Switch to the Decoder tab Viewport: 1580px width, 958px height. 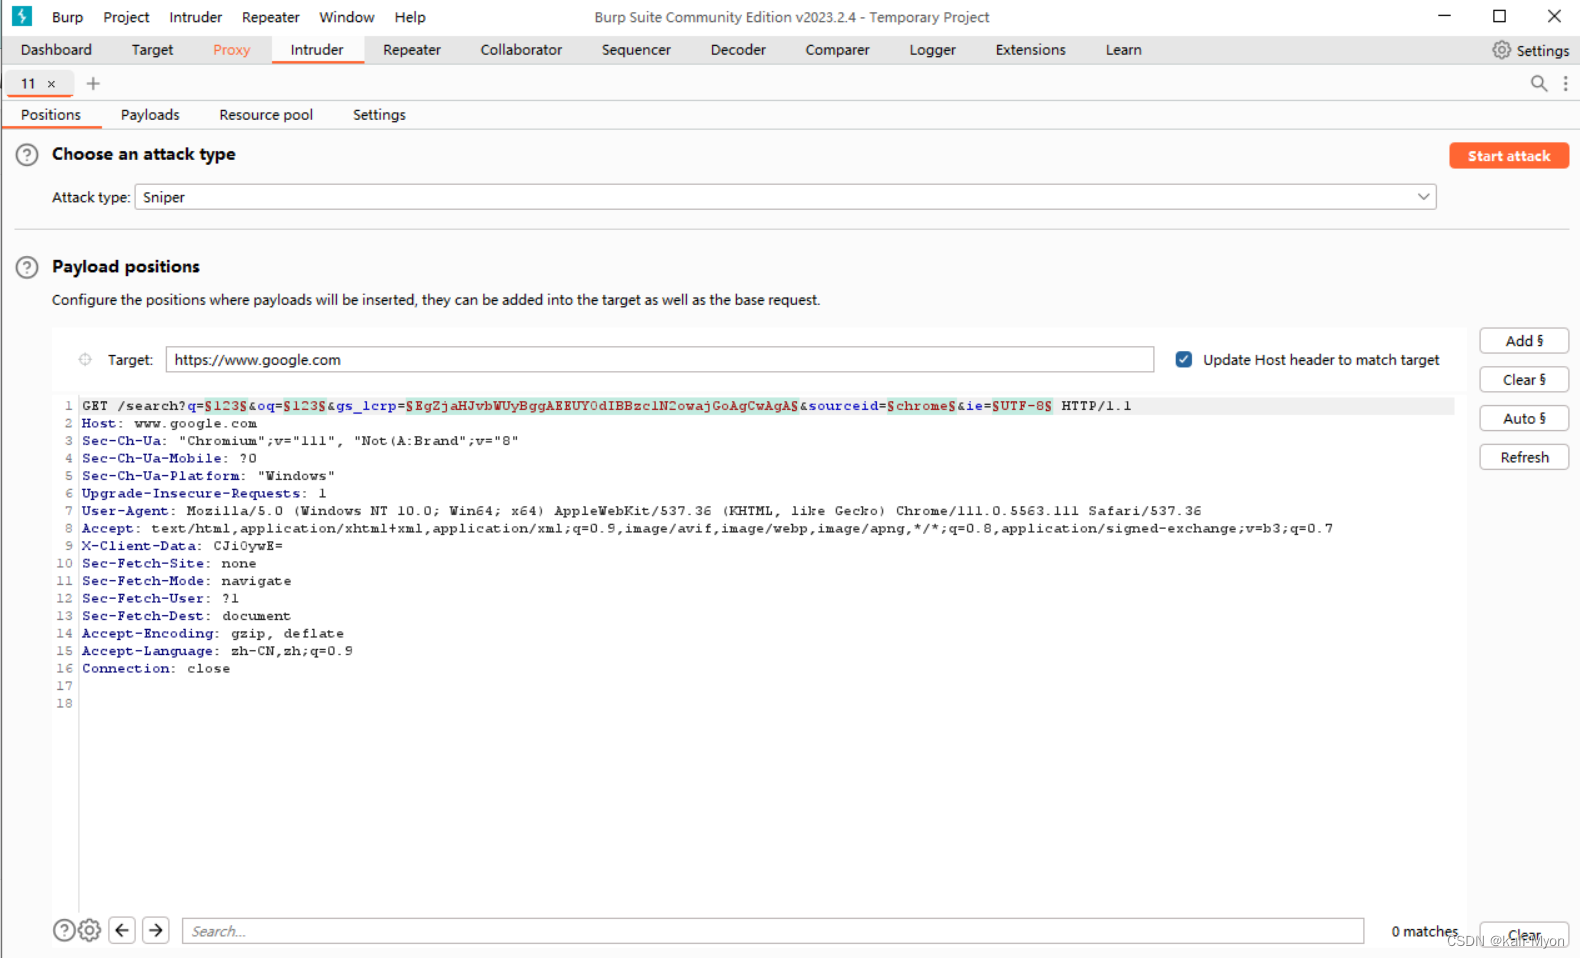[738, 50]
